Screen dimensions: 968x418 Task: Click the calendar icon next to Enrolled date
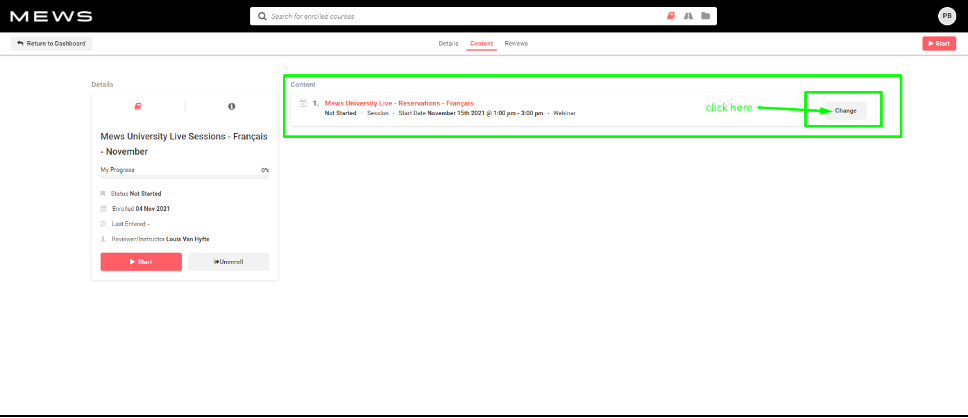click(x=103, y=208)
